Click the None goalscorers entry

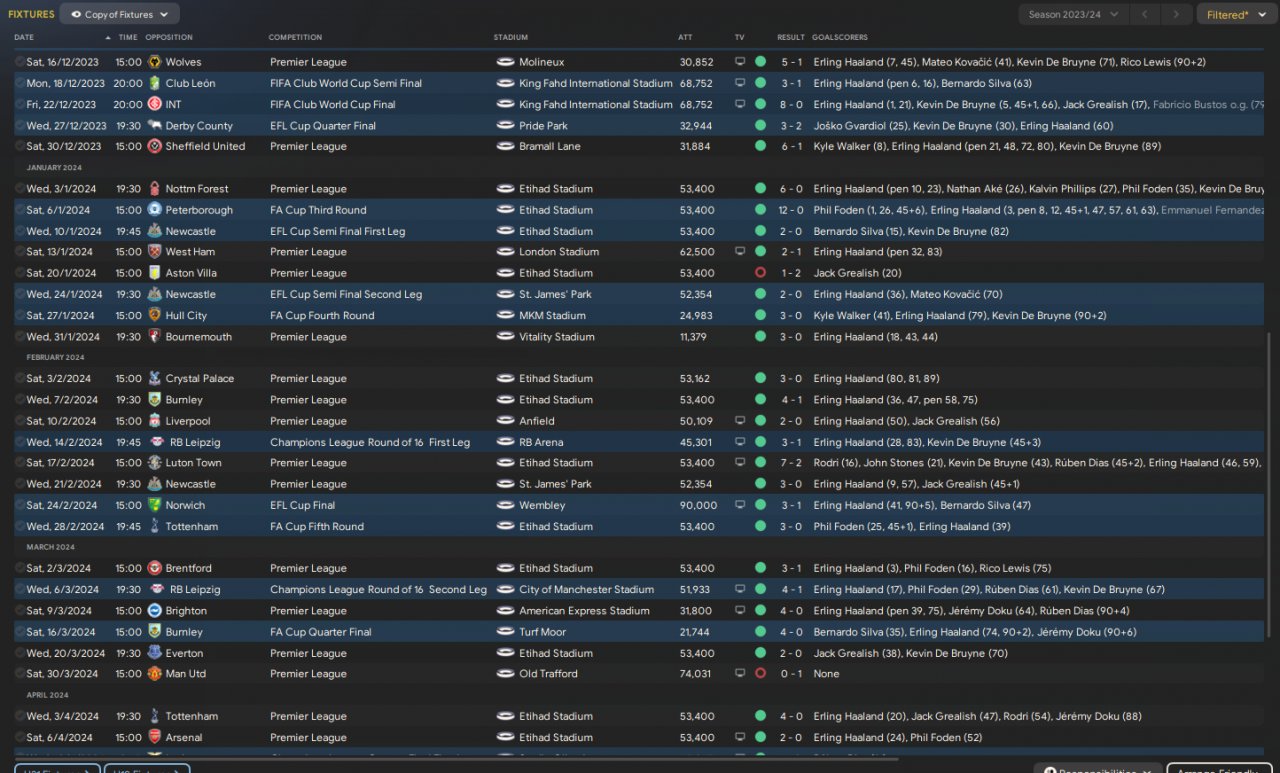(x=826, y=674)
